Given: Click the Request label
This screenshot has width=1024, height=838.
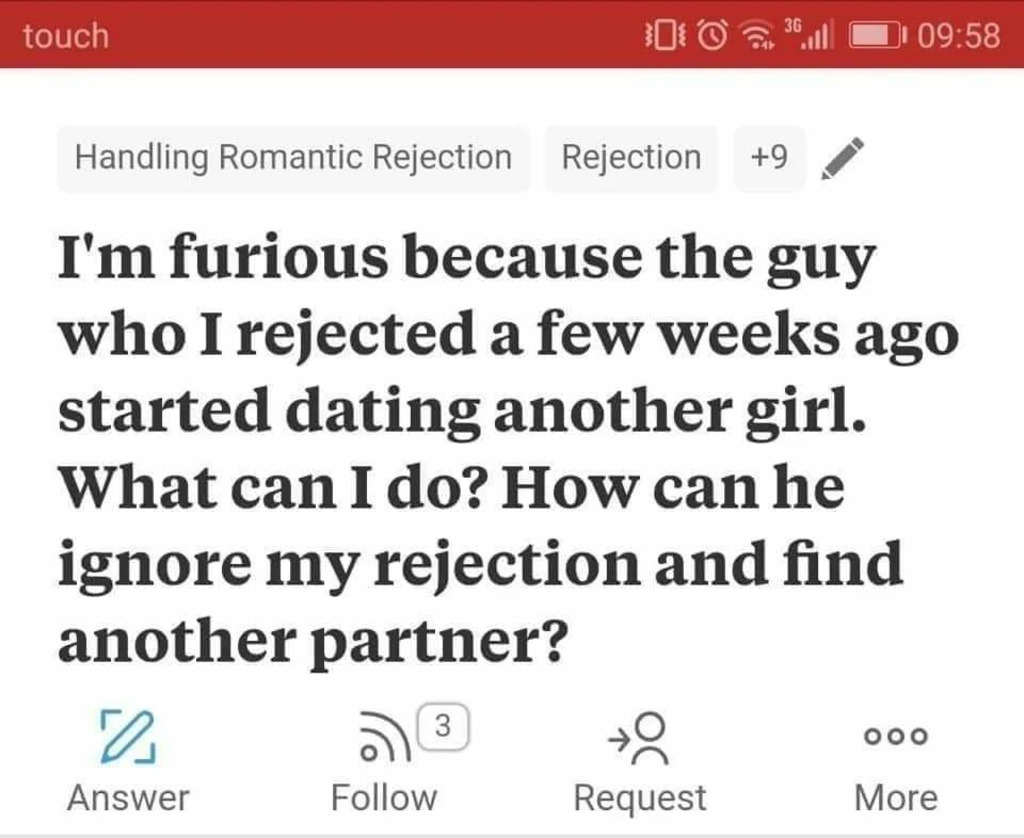Looking at the screenshot, I should pos(640,798).
